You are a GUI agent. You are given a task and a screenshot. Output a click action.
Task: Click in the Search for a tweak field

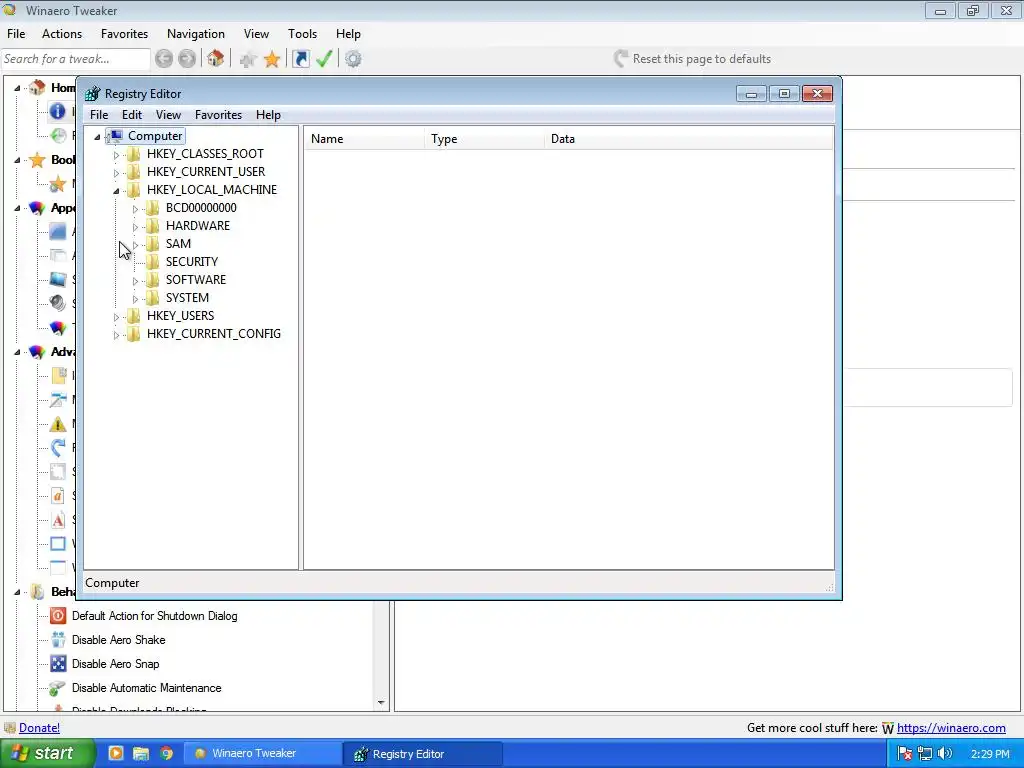click(x=76, y=59)
